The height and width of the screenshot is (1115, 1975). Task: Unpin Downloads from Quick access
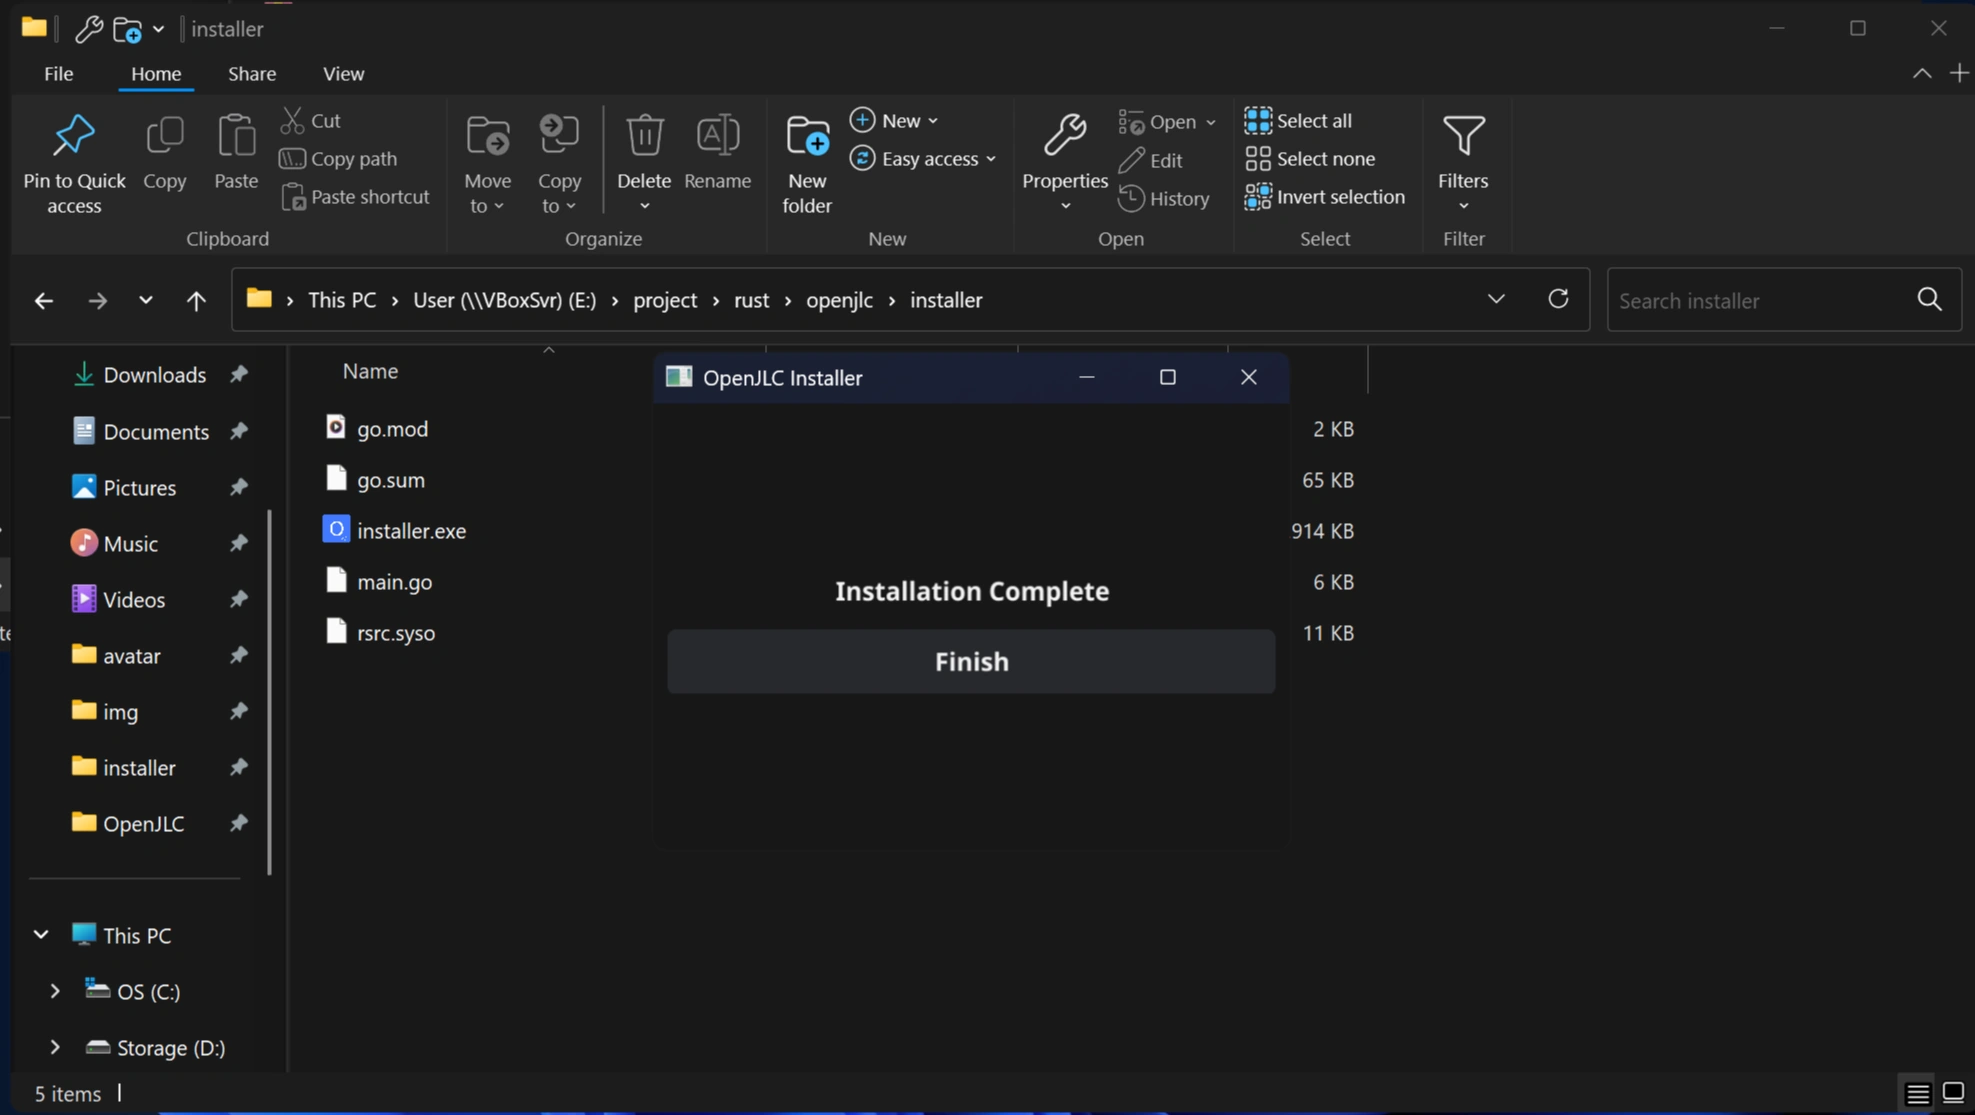pos(238,375)
